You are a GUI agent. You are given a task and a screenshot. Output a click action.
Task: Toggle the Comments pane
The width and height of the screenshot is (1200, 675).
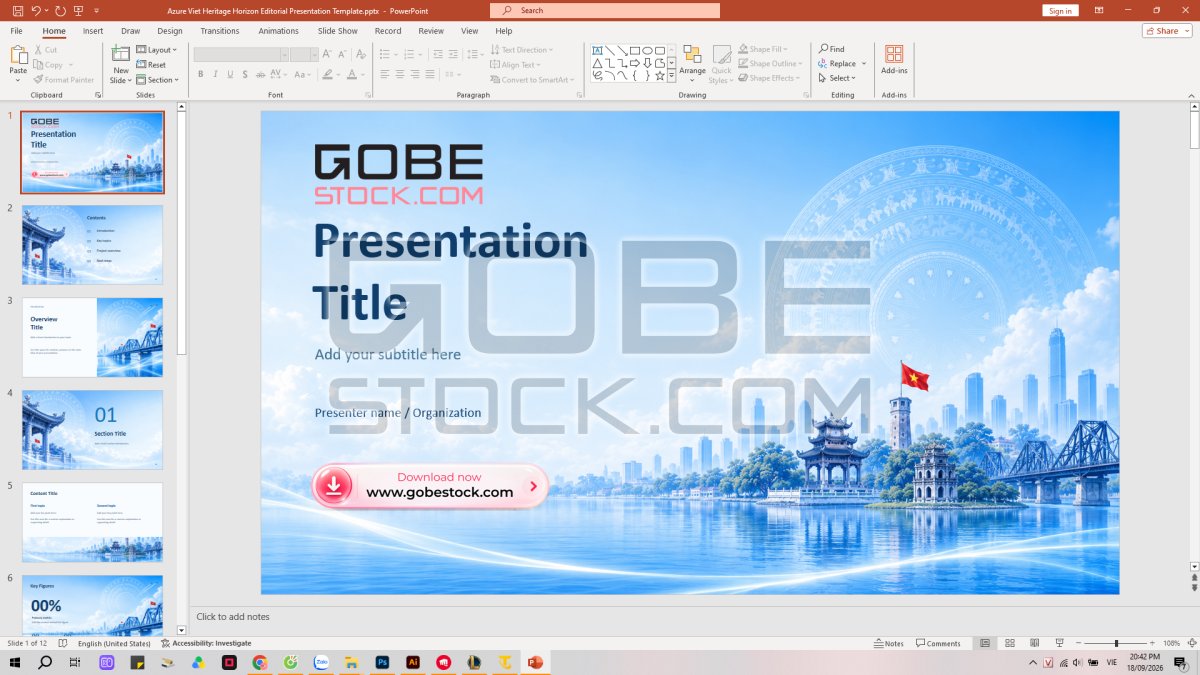click(x=938, y=643)
